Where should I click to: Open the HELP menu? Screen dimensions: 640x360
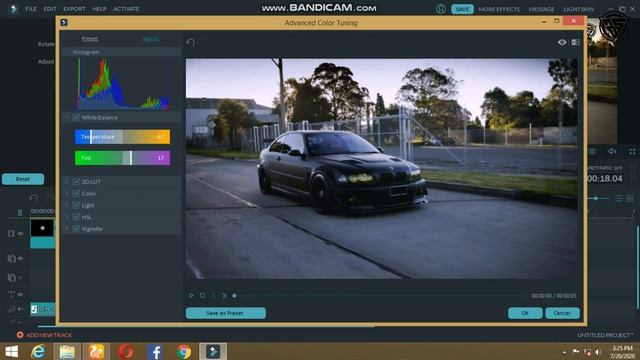click(x=99, y=9)
